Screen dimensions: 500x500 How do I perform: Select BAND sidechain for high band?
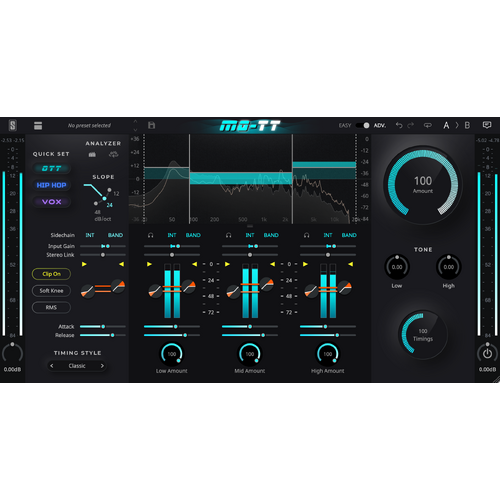349,235
